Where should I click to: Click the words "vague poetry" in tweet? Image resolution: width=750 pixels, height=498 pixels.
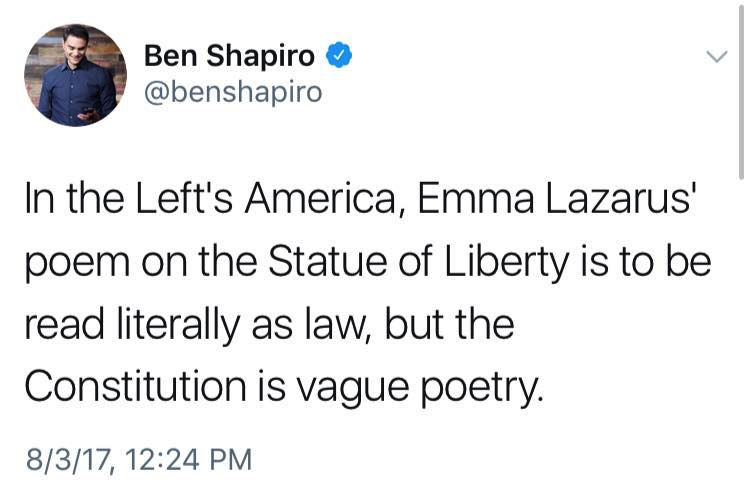pos(419,388)
